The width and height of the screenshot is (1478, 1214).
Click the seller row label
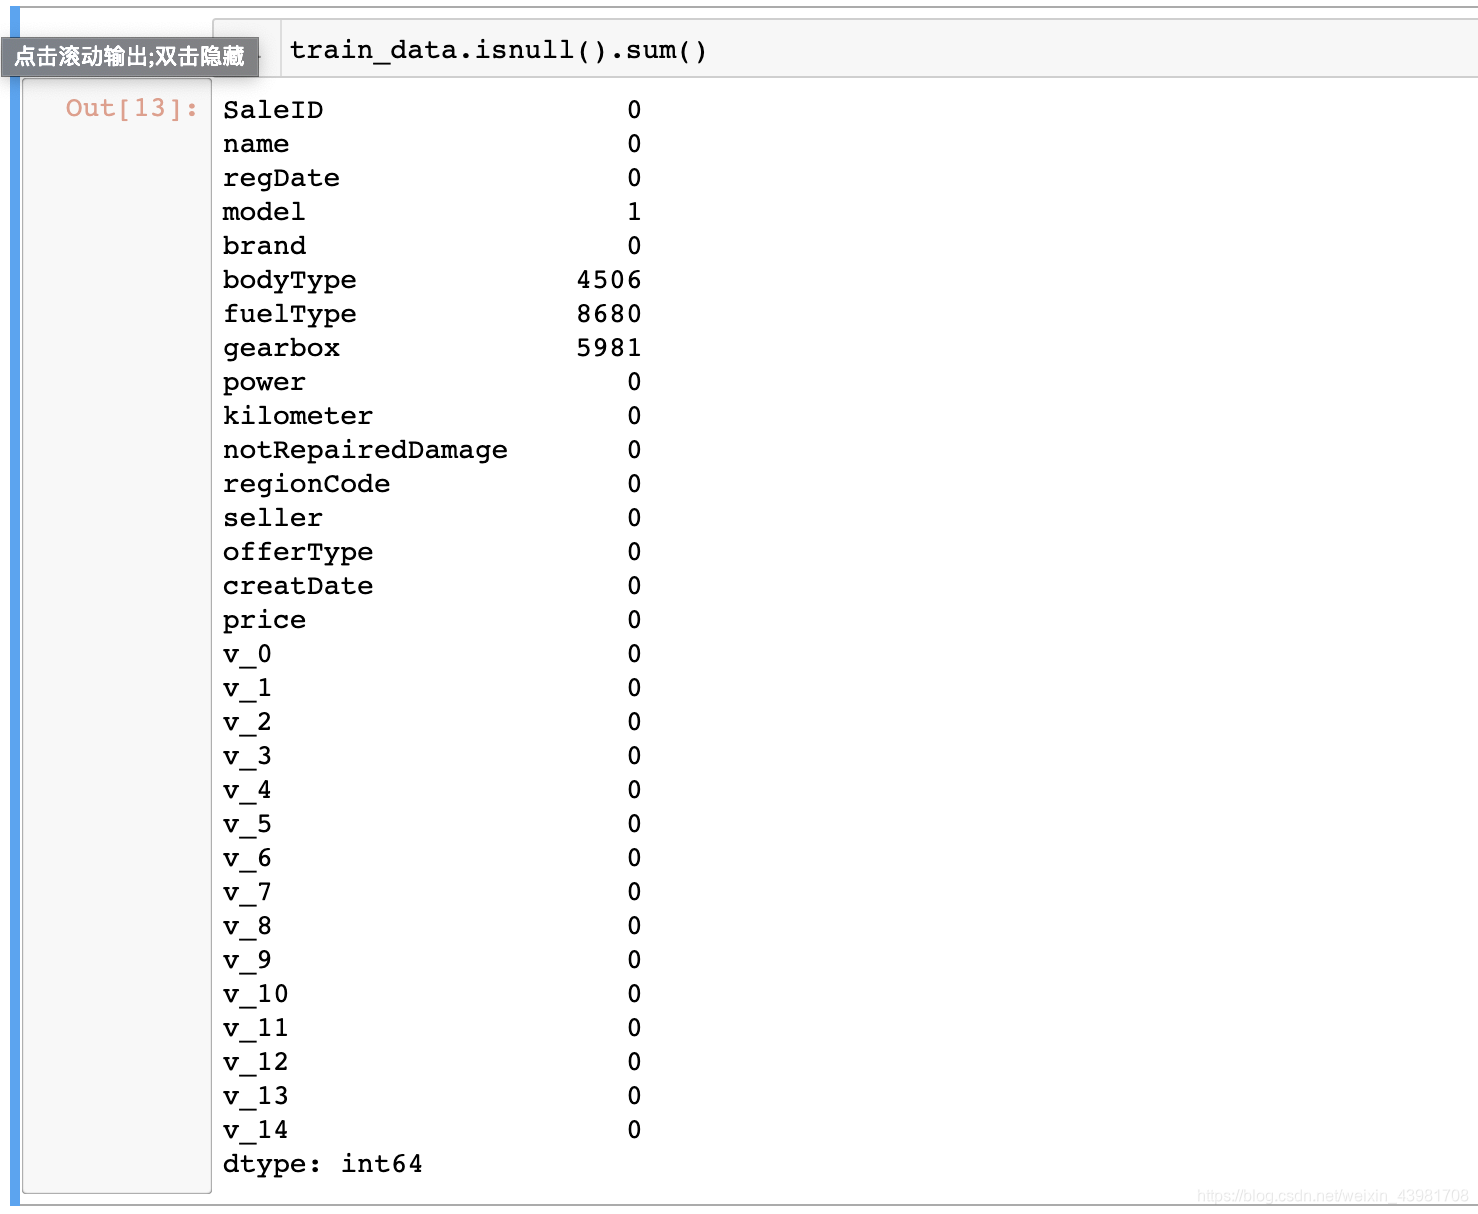(x=273, y=518)
